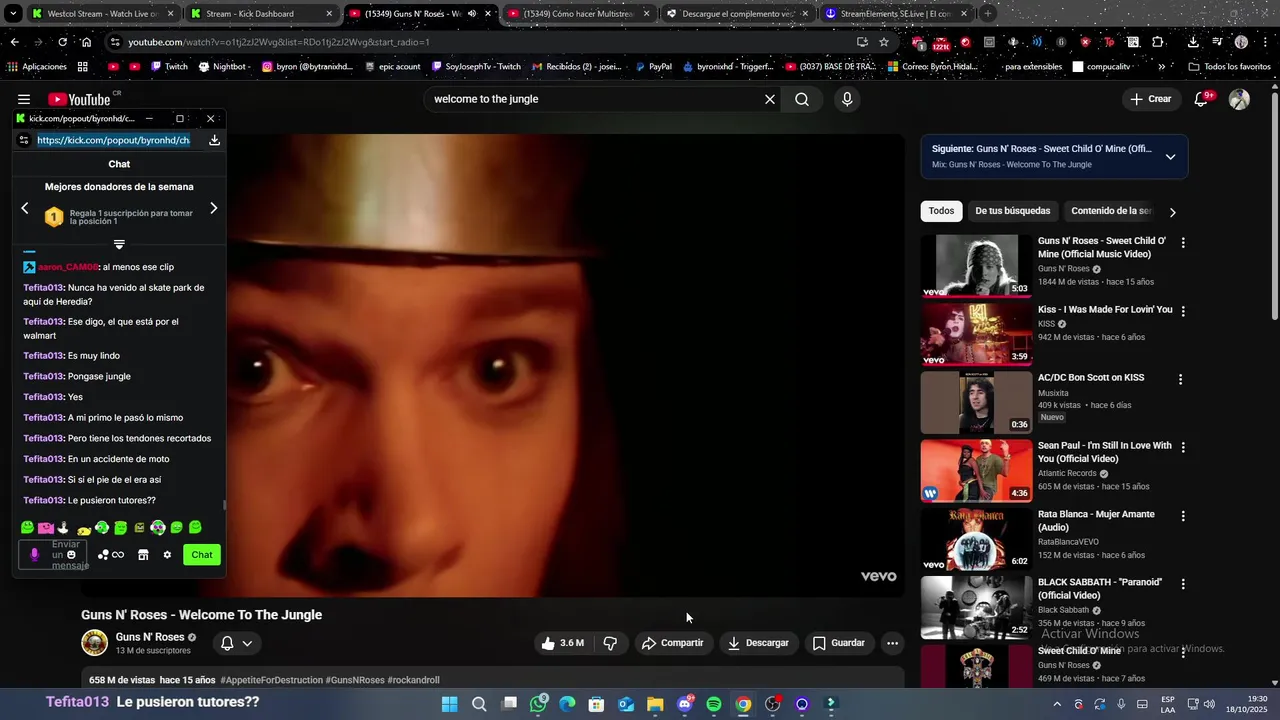1280x720 pixels.
Task: Run the YouTube search magnifier button
Action: 802,99
